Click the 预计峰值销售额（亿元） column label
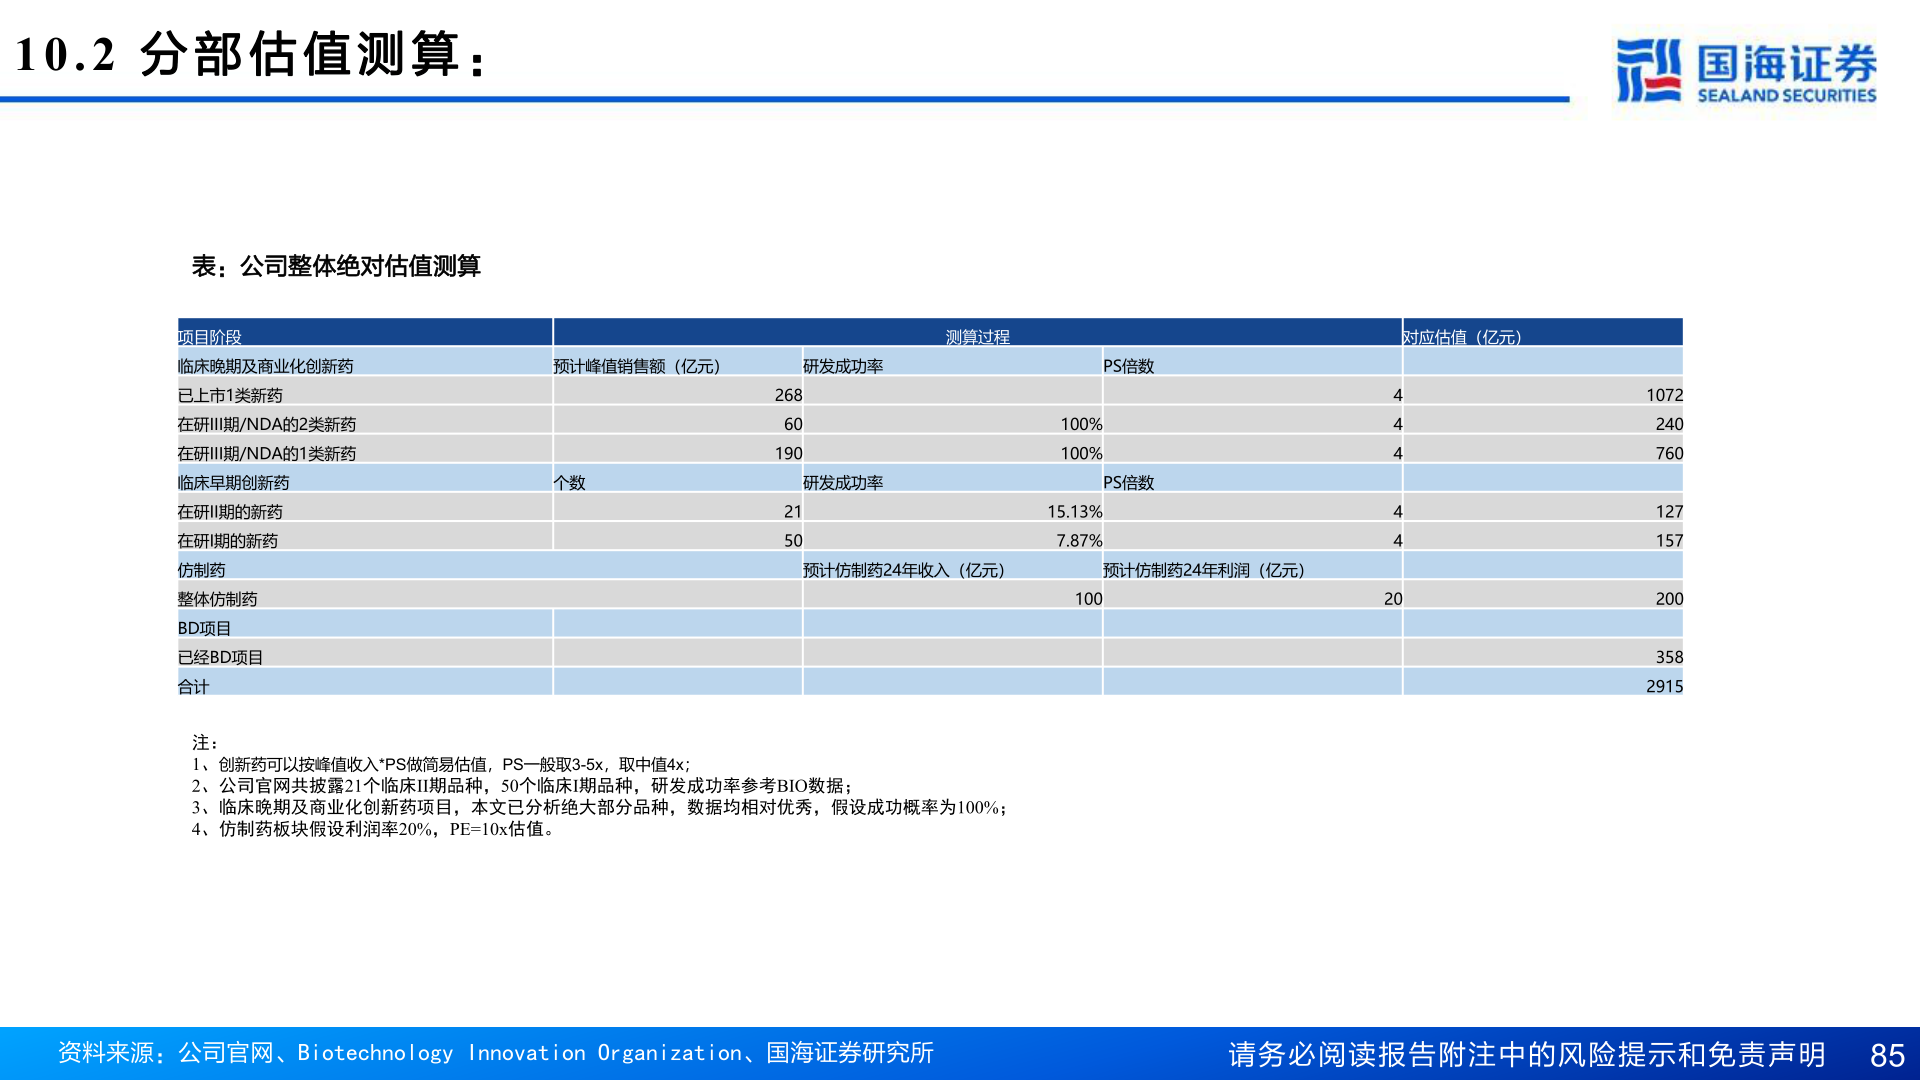Viewport: 1920px width, 1080px height. coord(636,366)
